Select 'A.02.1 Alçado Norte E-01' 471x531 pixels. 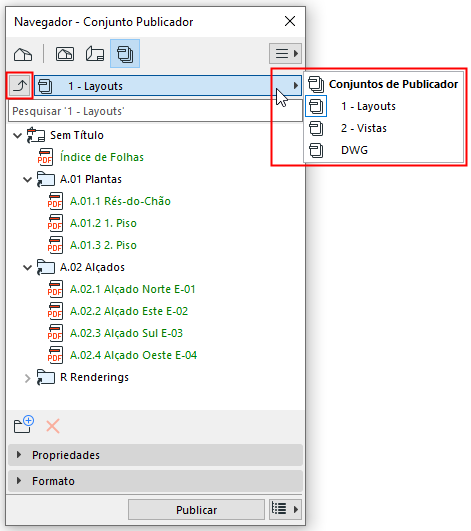point(133,289)
